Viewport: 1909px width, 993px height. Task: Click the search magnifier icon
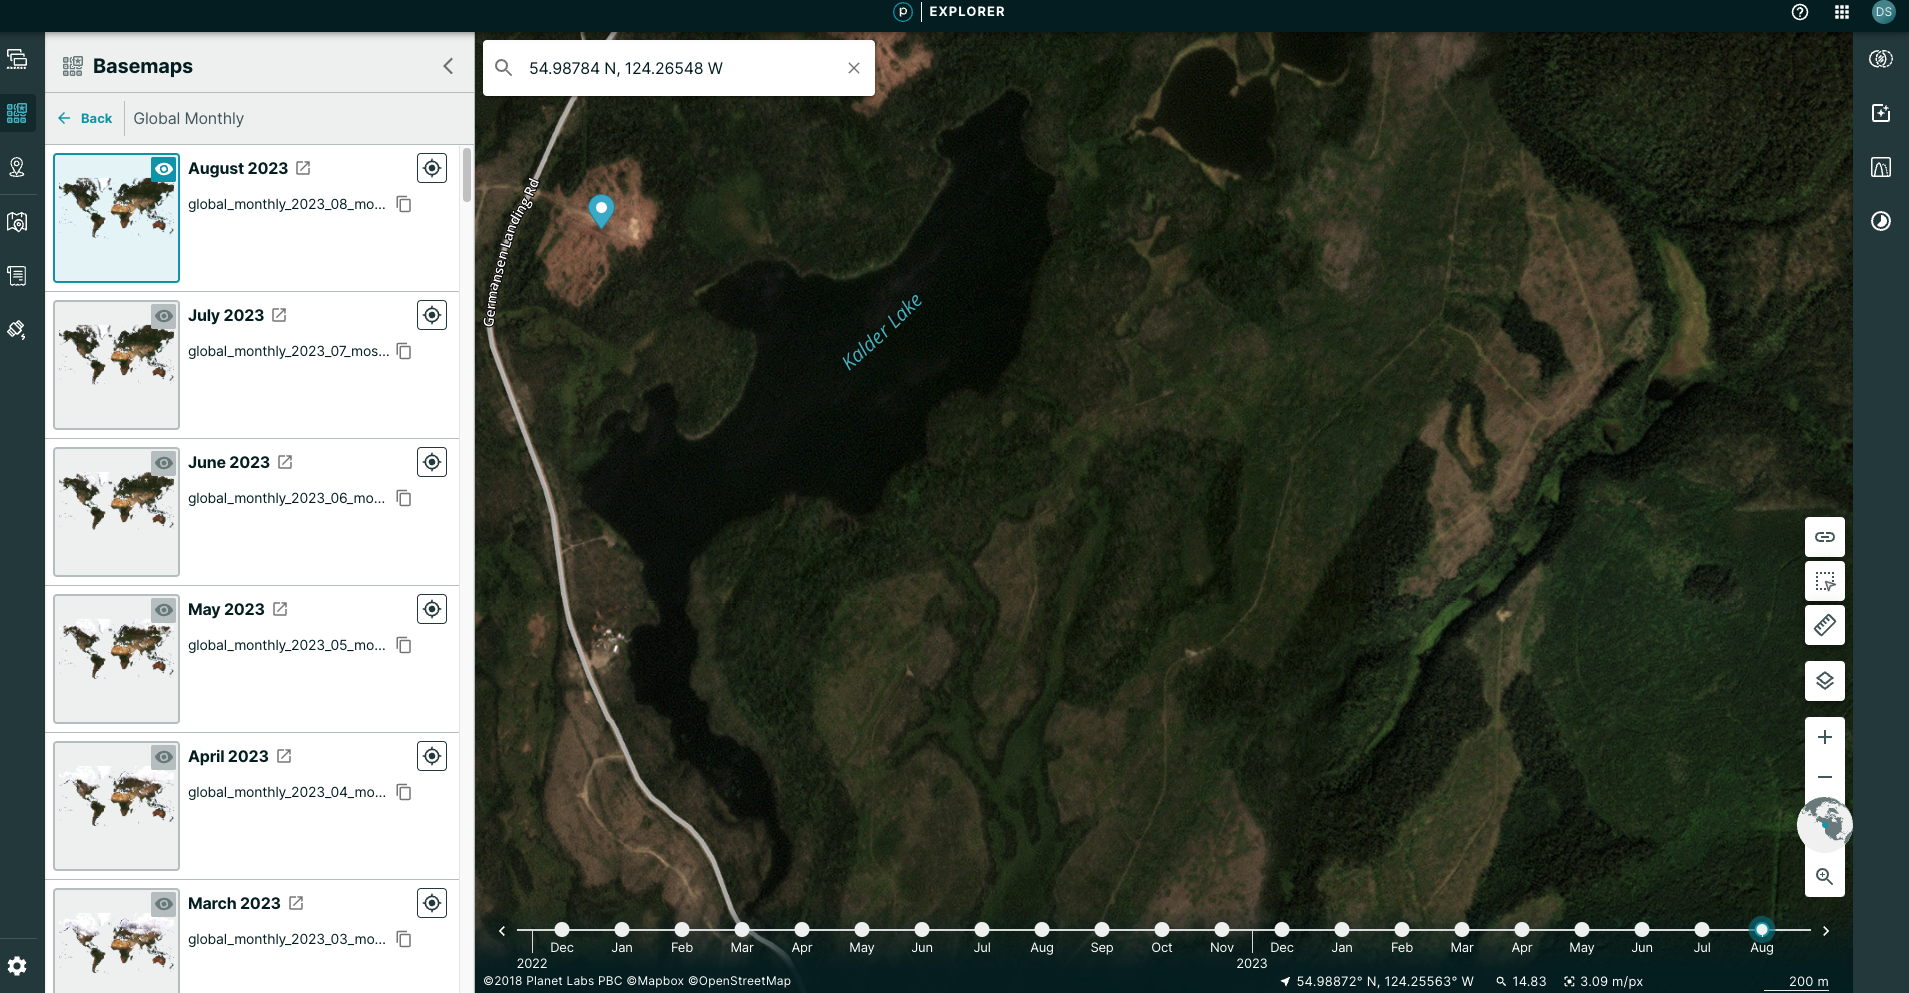(504, 68)
